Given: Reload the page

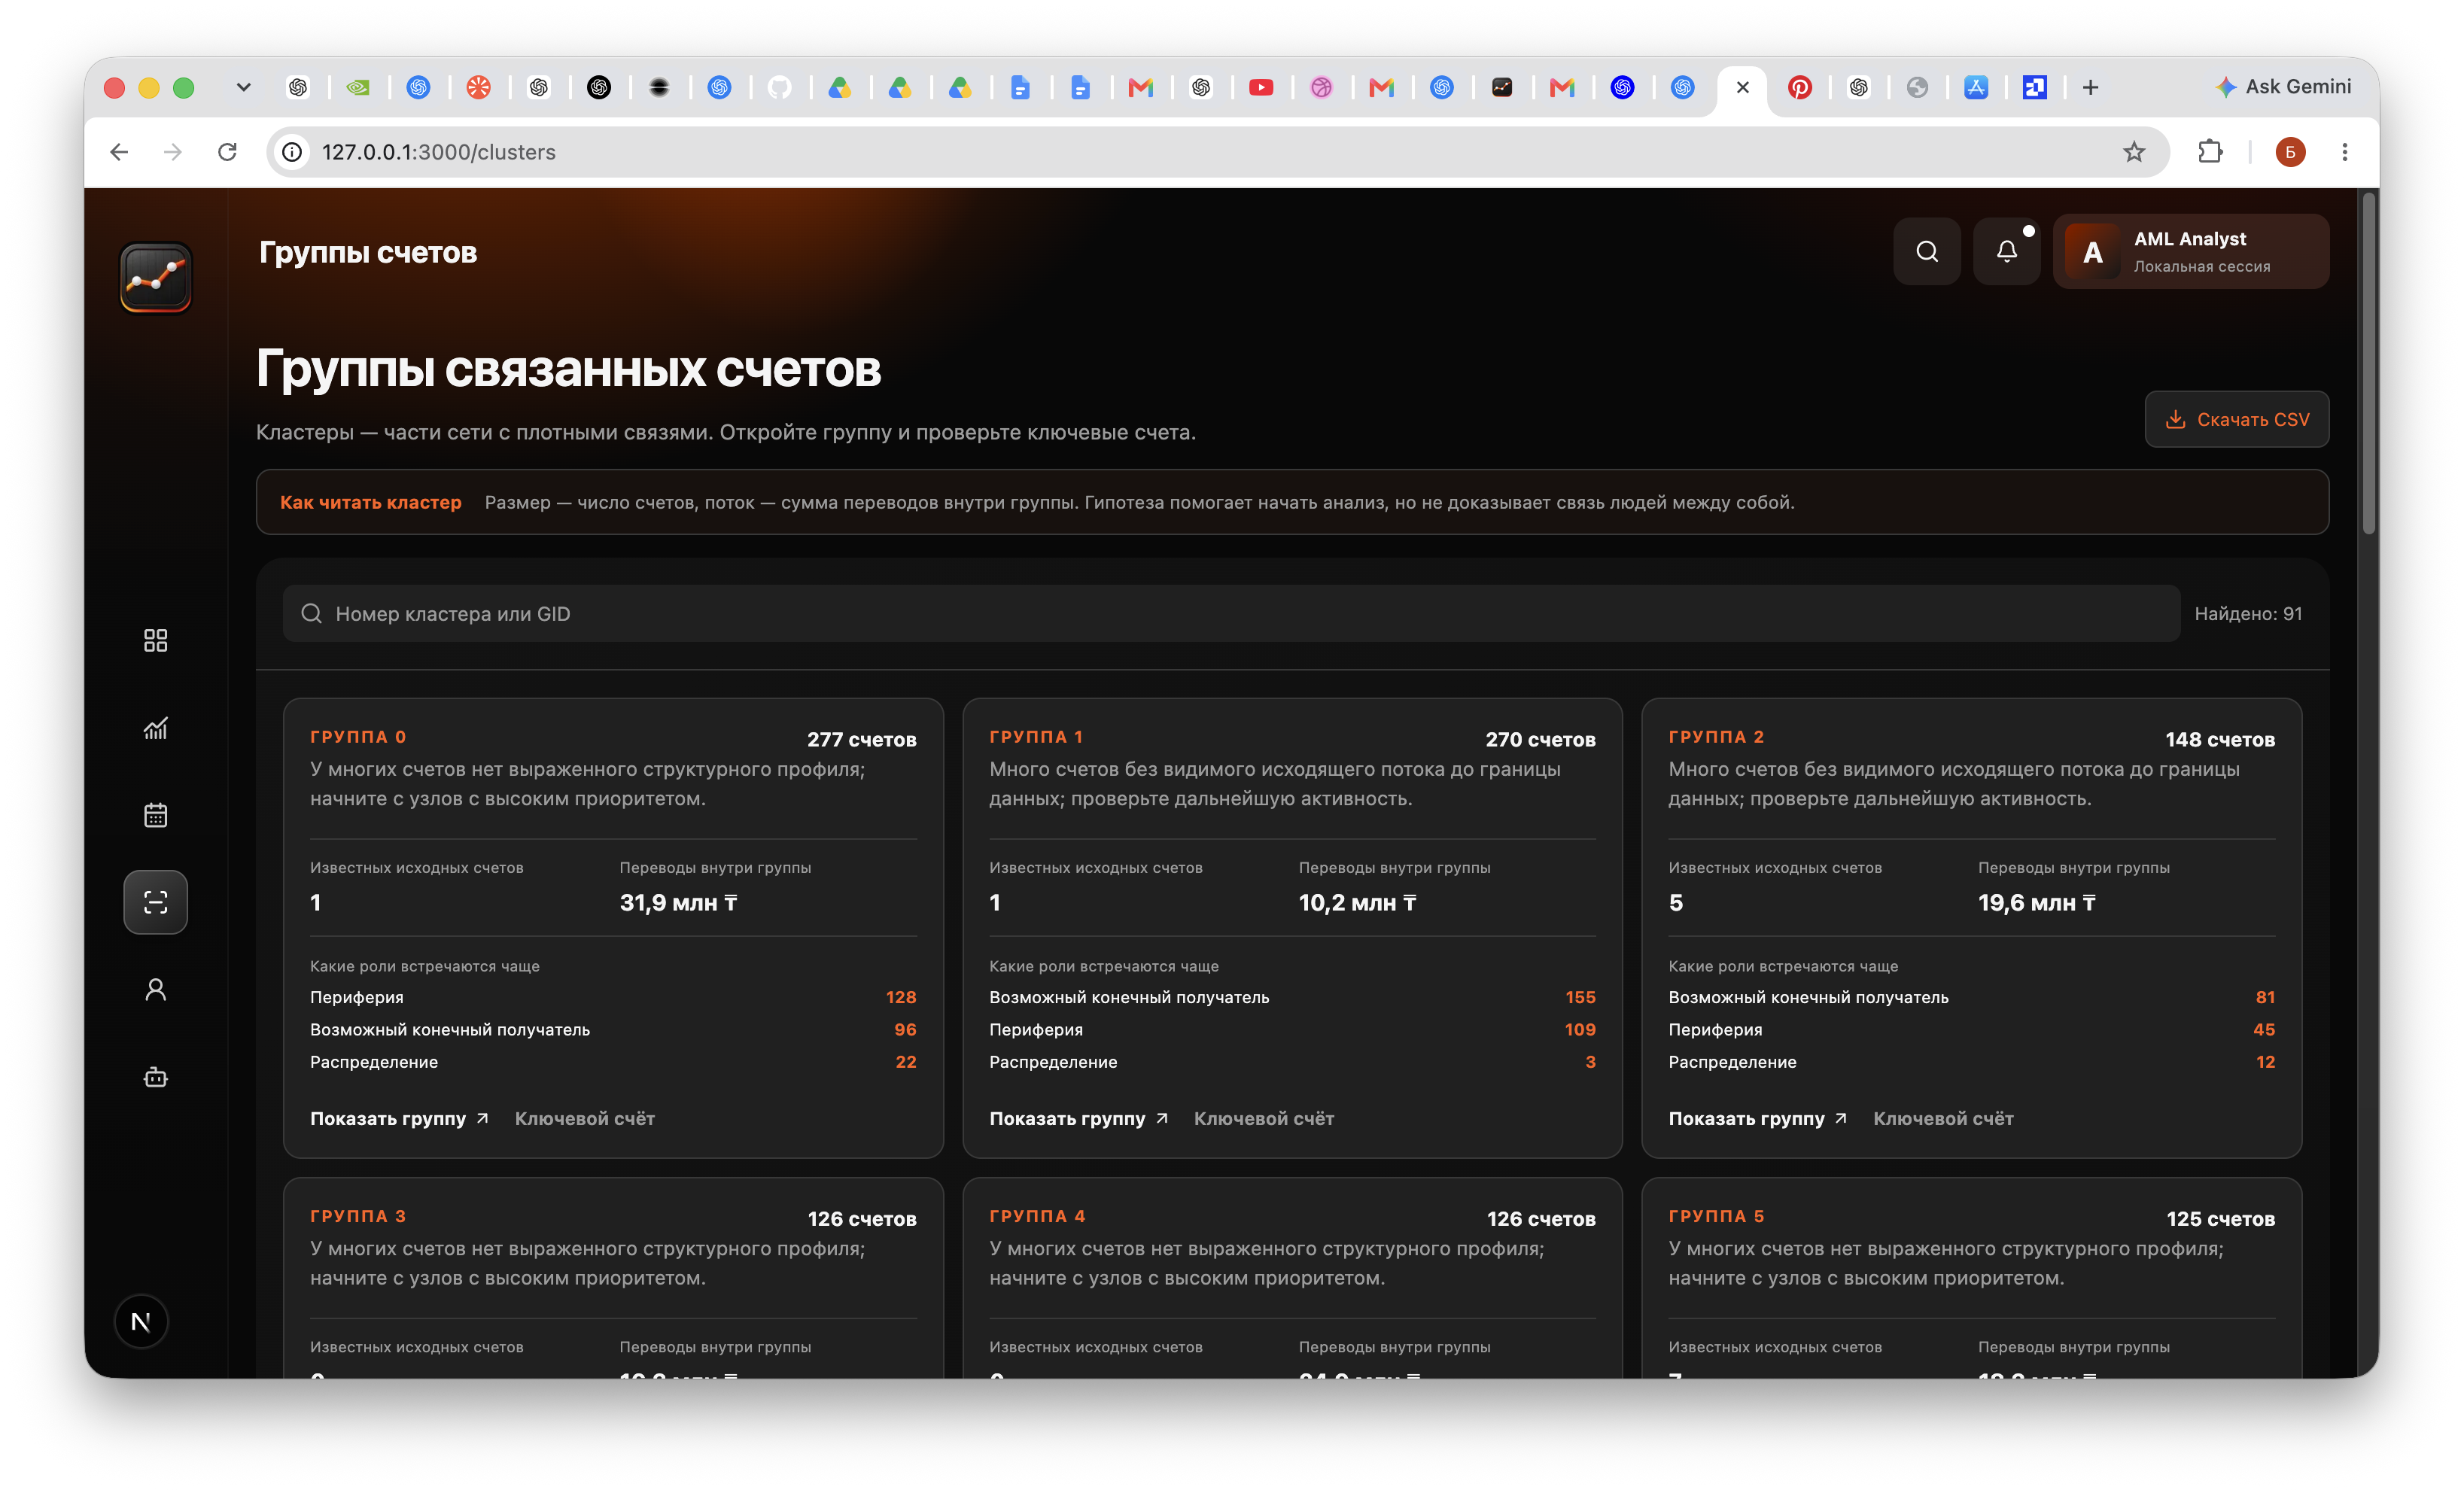Looking at the screenshot, I should pos(227,152).
